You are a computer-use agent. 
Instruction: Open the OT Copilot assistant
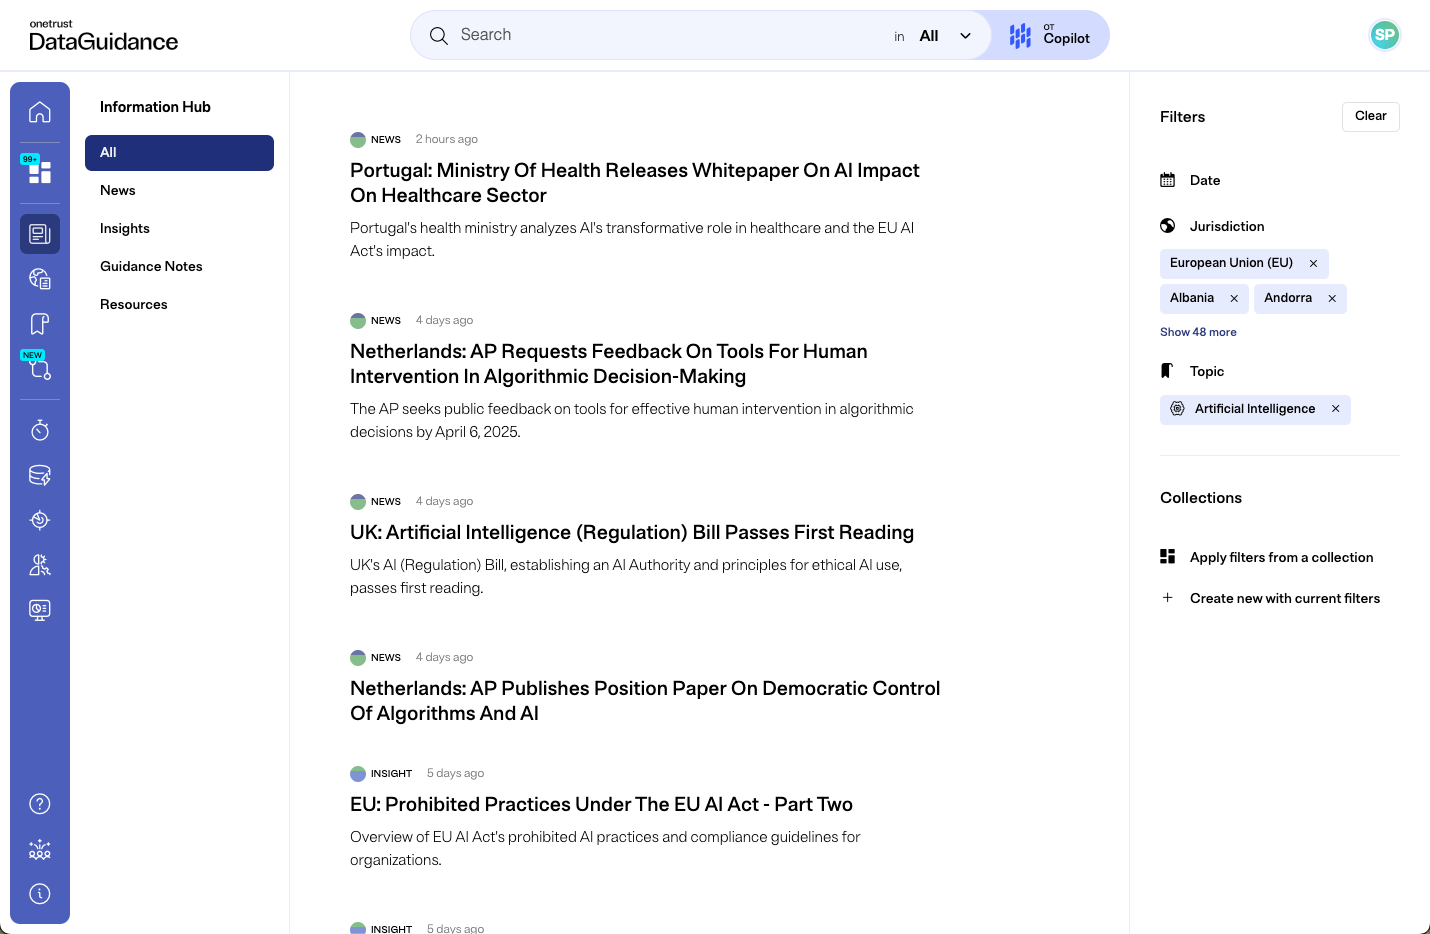coord(1050,36)
